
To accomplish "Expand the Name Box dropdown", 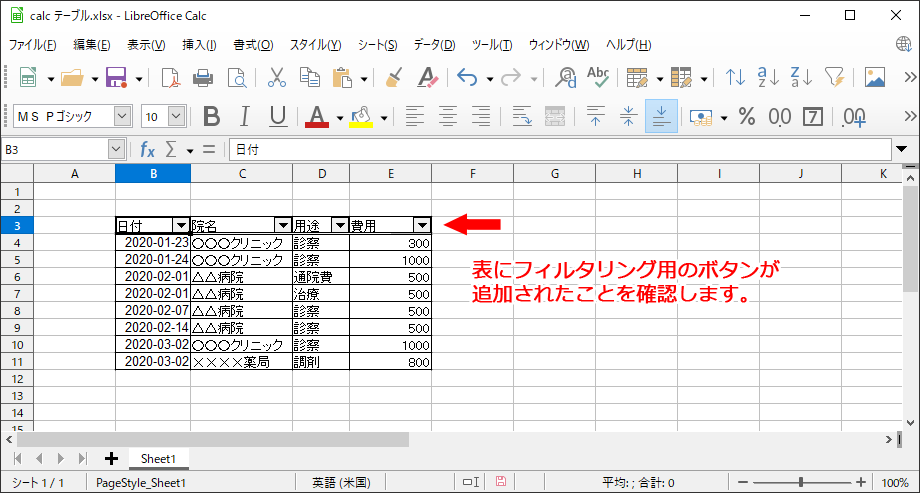I will (x=117, y=150).
